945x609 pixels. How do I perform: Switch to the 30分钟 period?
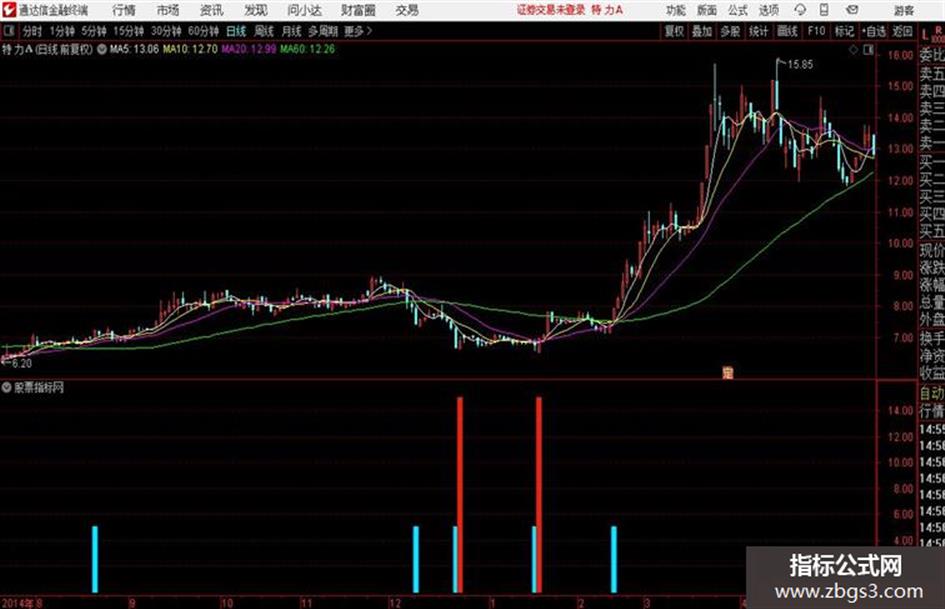(x=166, y=31)
